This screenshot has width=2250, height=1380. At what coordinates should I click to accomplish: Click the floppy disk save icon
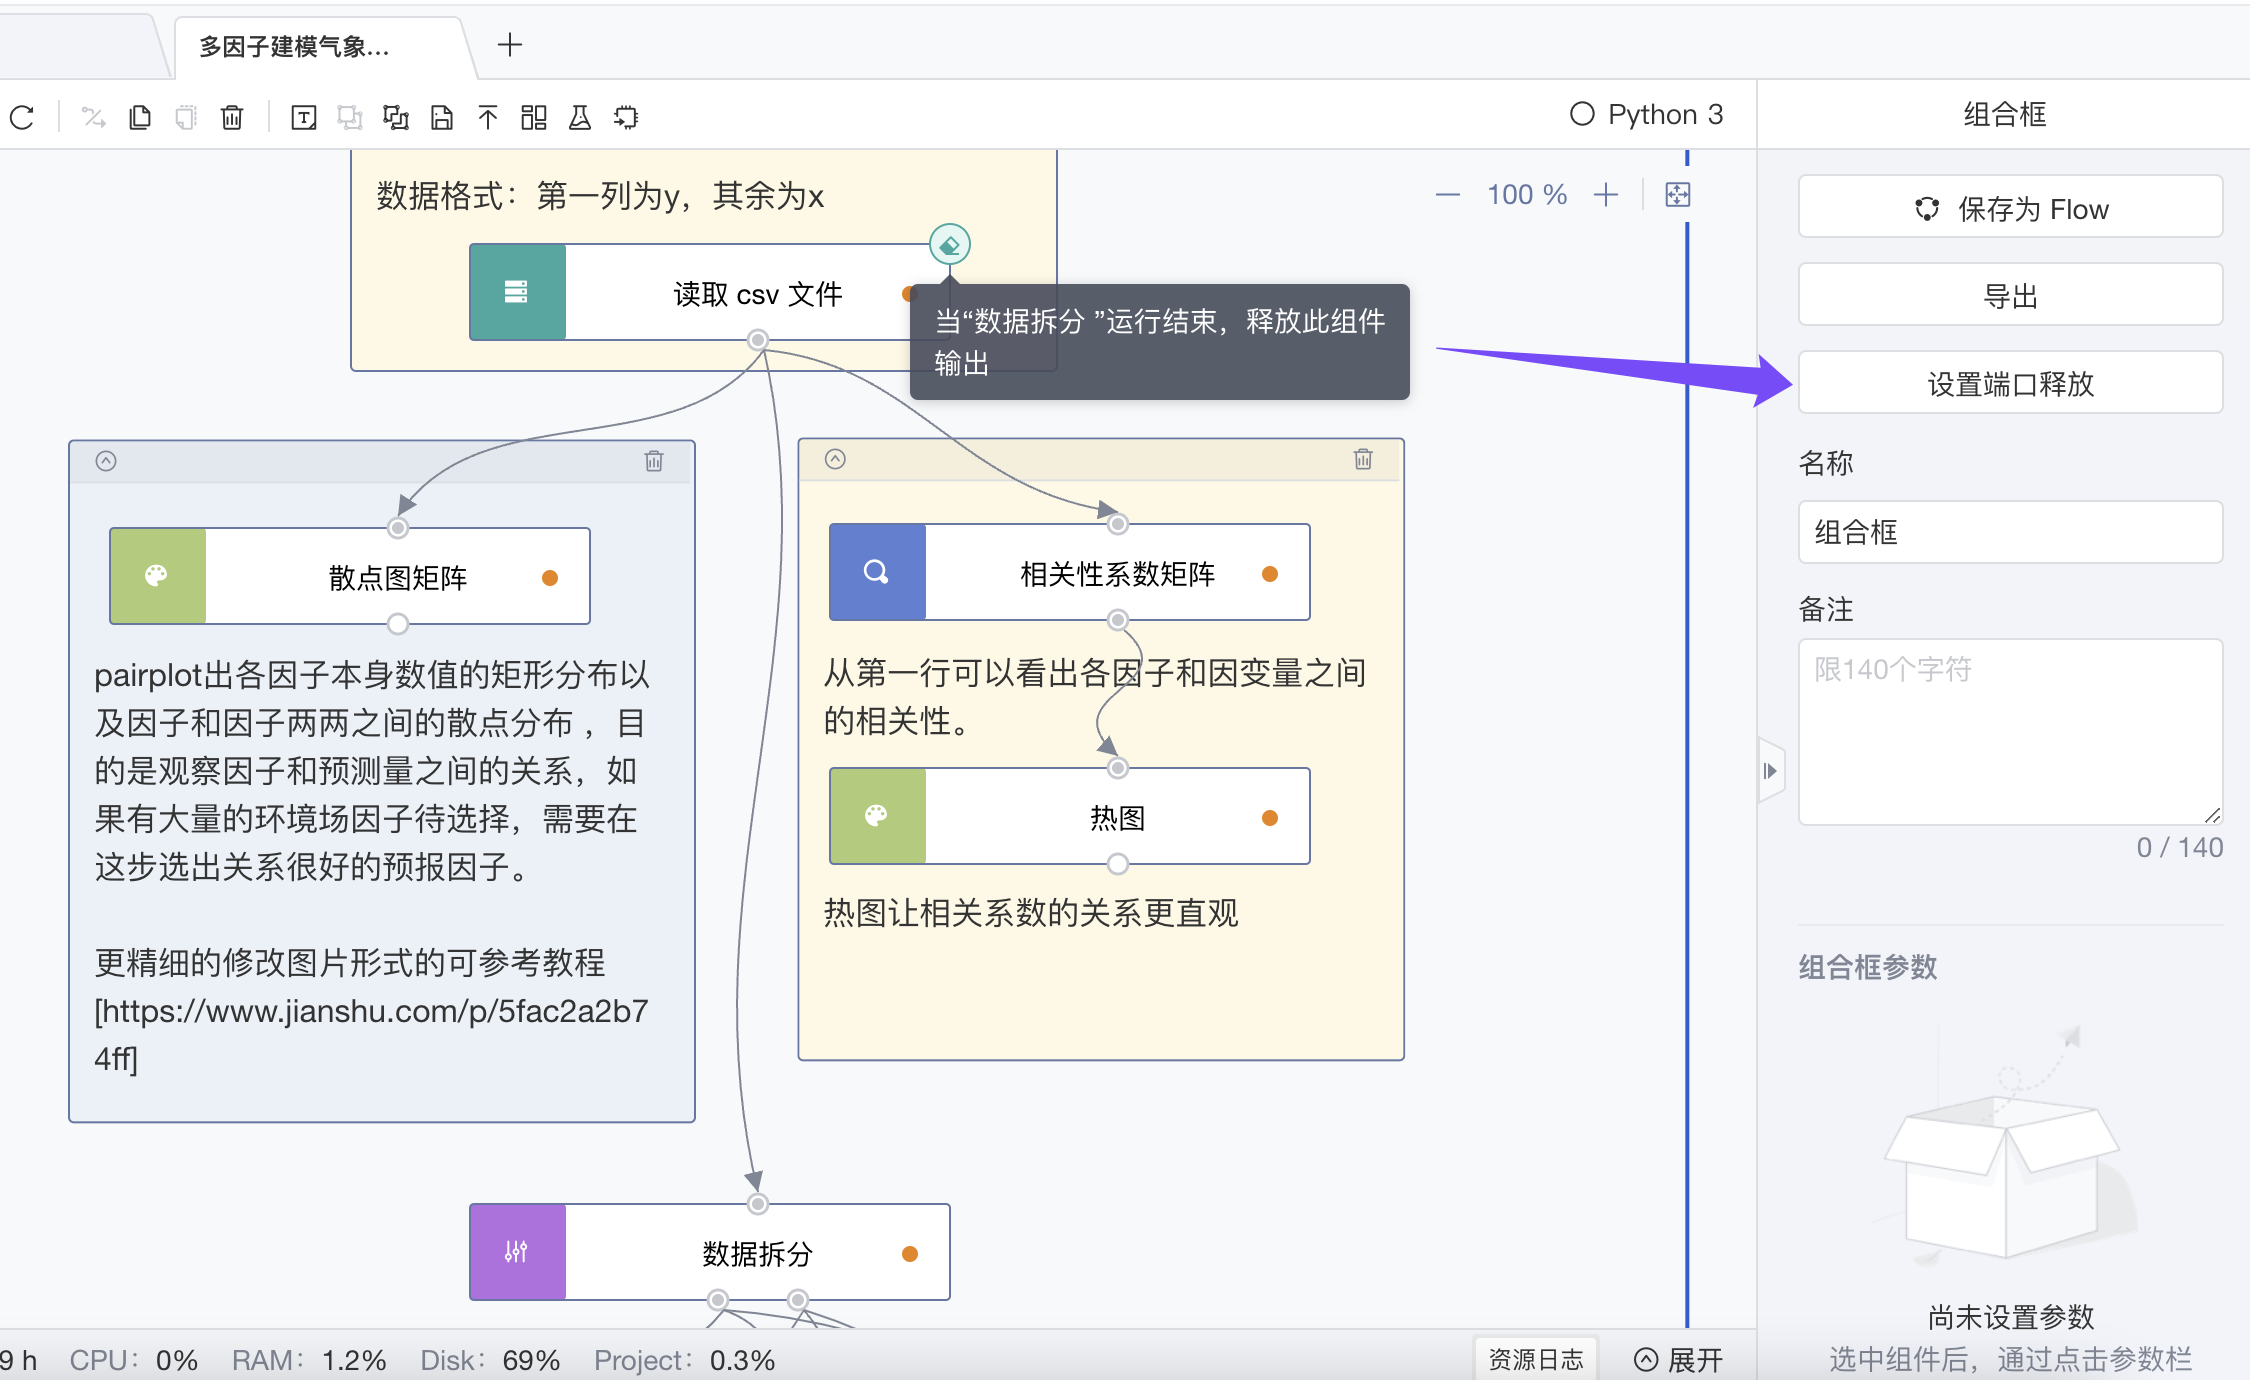(442, 117)
